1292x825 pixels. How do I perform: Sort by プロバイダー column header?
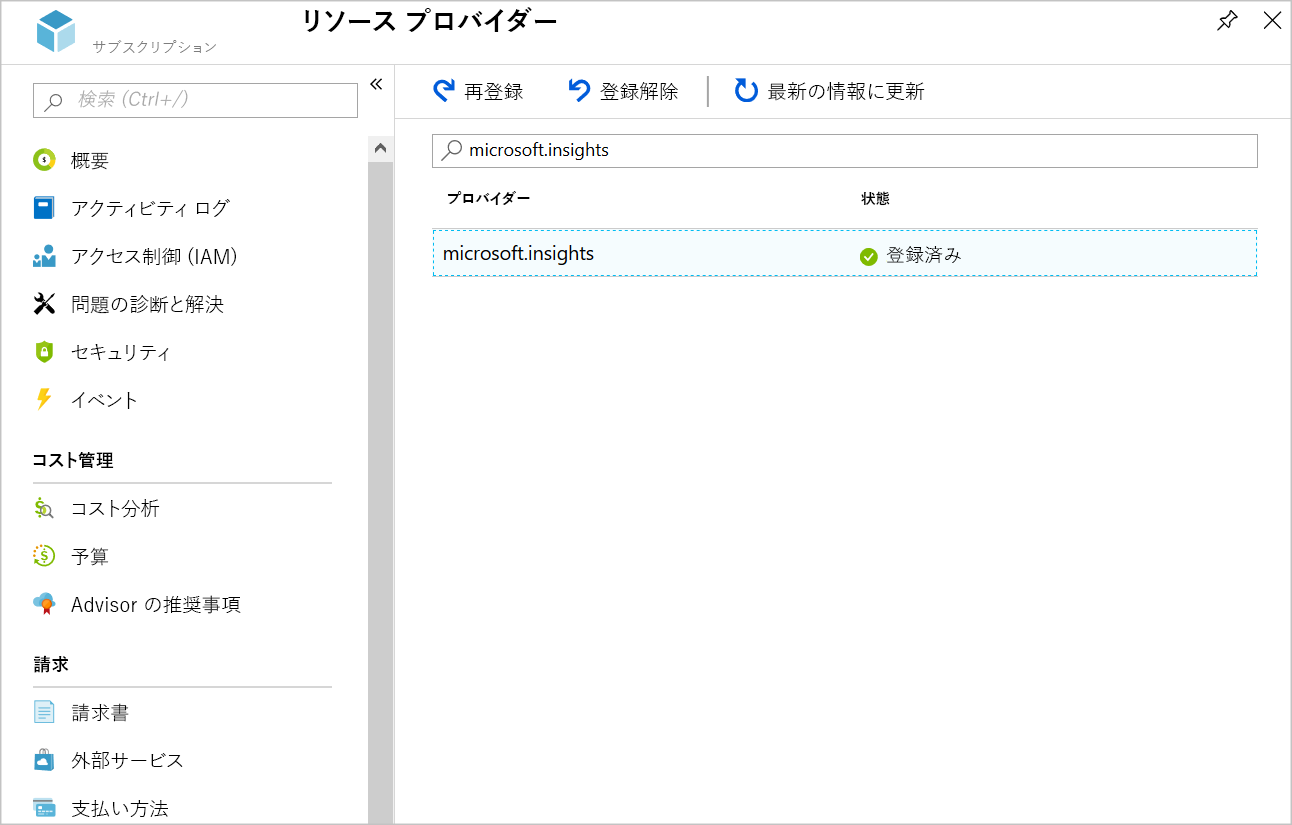pos(488,199)
